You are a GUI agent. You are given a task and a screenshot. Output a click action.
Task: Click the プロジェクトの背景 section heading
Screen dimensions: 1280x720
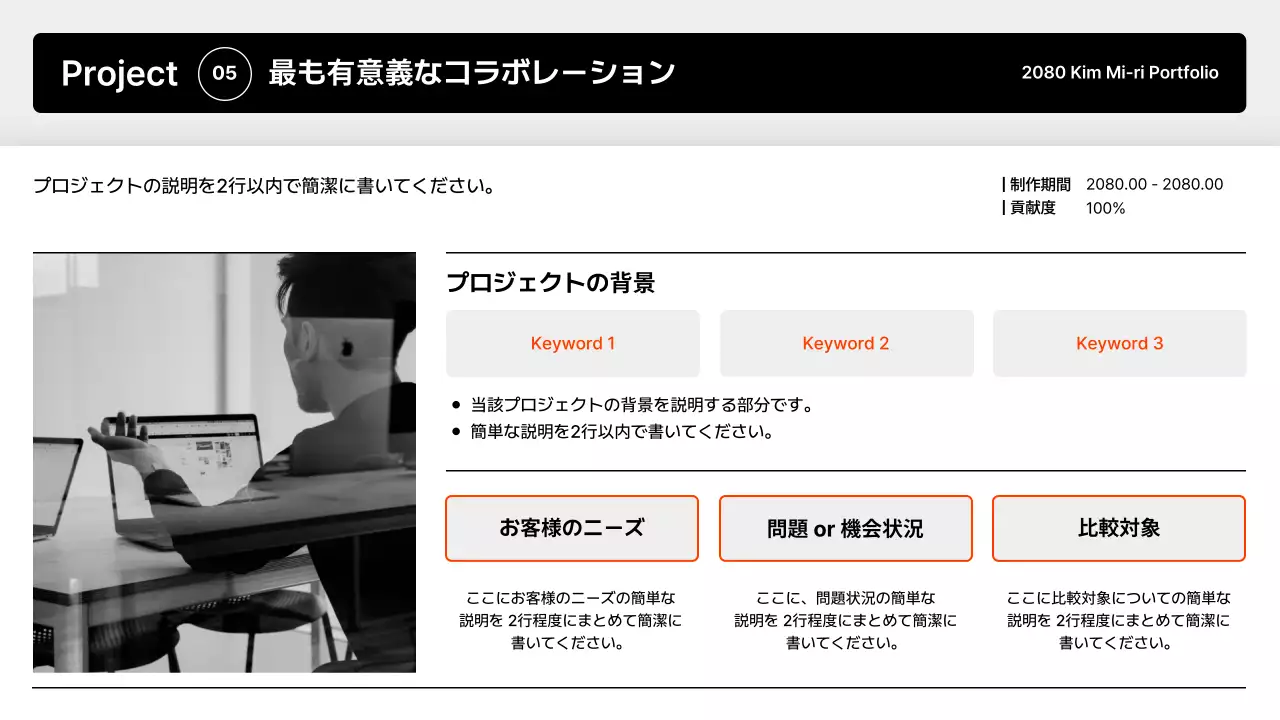pos(550,283)
